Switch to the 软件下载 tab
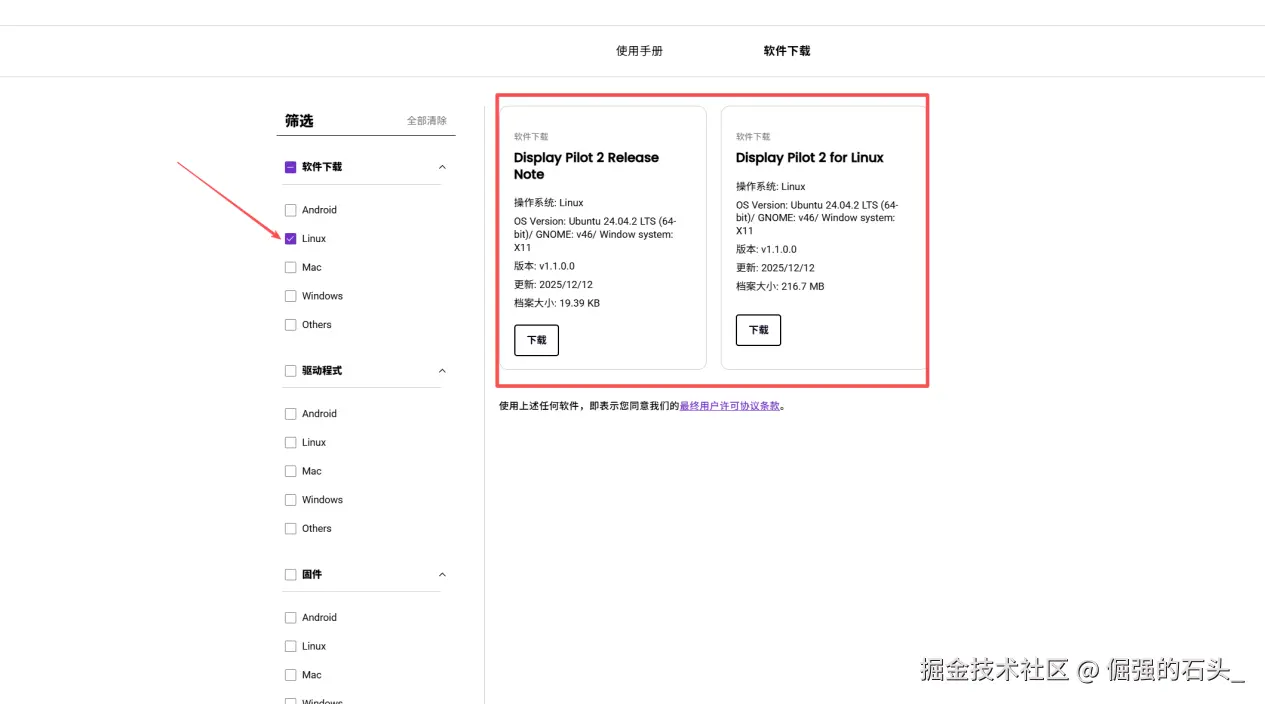1265x704 pixels. point(787,51)
